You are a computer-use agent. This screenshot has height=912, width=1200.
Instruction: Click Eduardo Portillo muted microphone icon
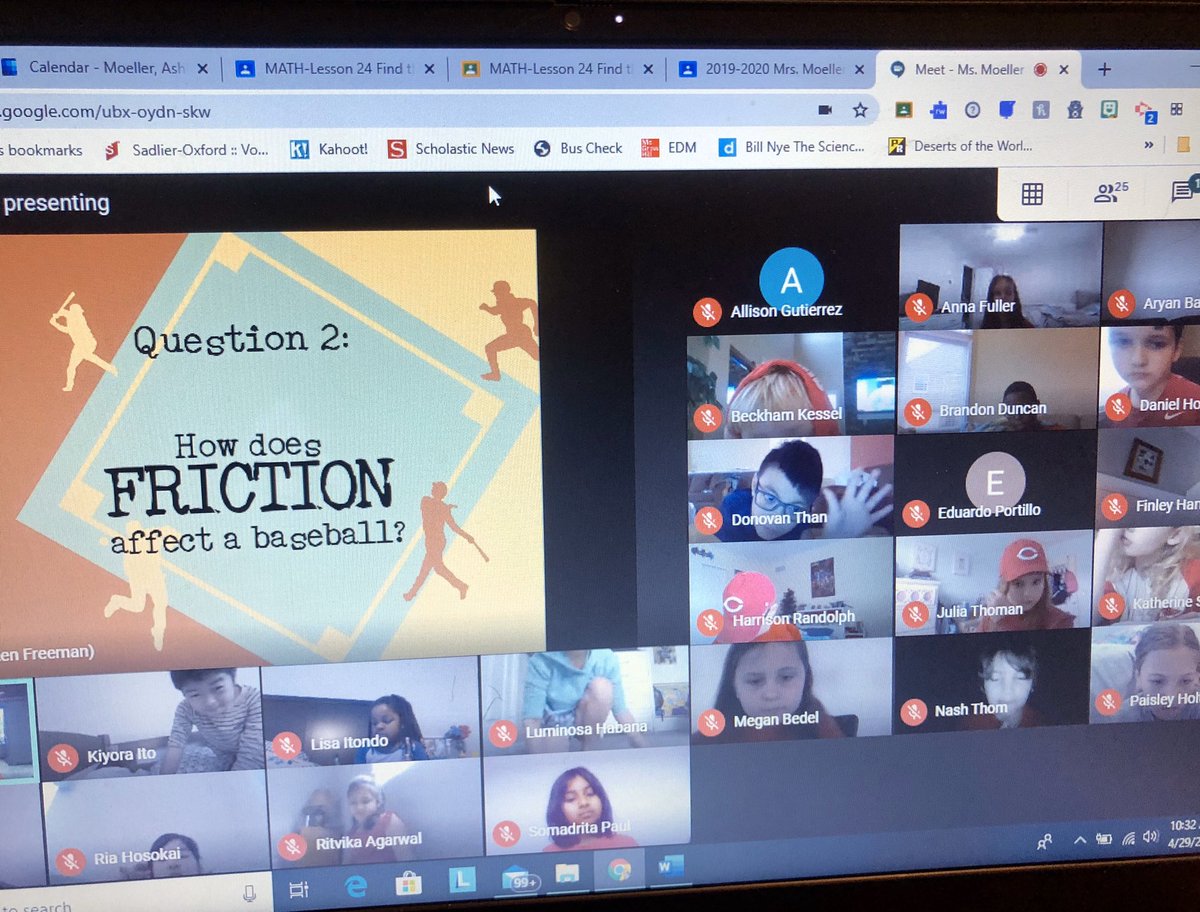tap(915, 513)
